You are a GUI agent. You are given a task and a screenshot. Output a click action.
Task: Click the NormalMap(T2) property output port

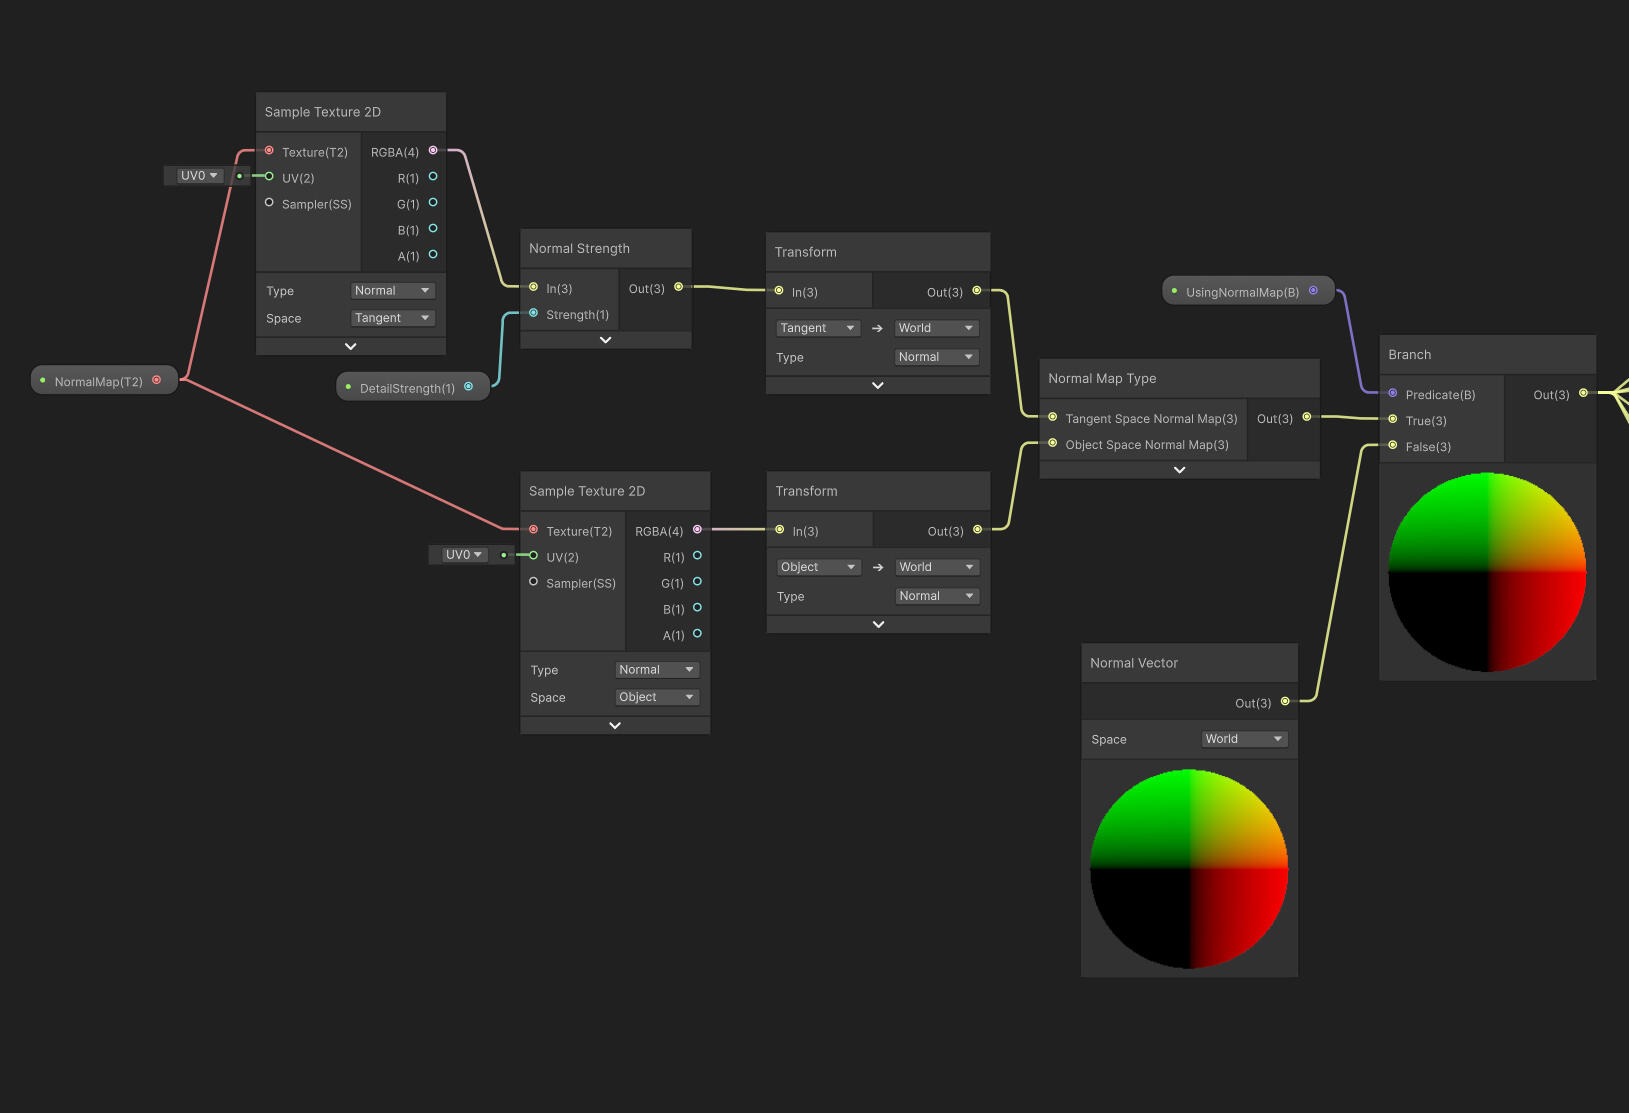(x=157, y=380)
